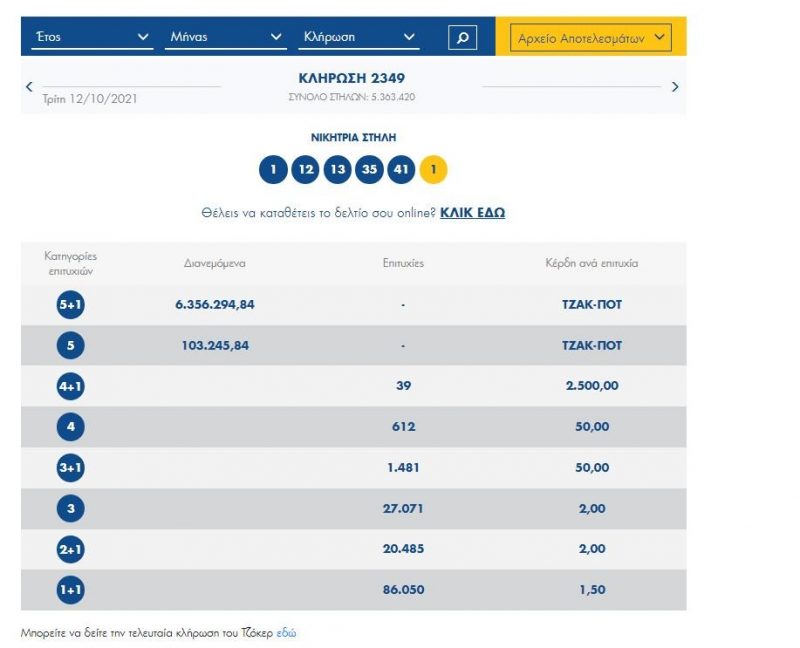Click the magnifying glass search icon
800x648 pixels.
[462, 38]
